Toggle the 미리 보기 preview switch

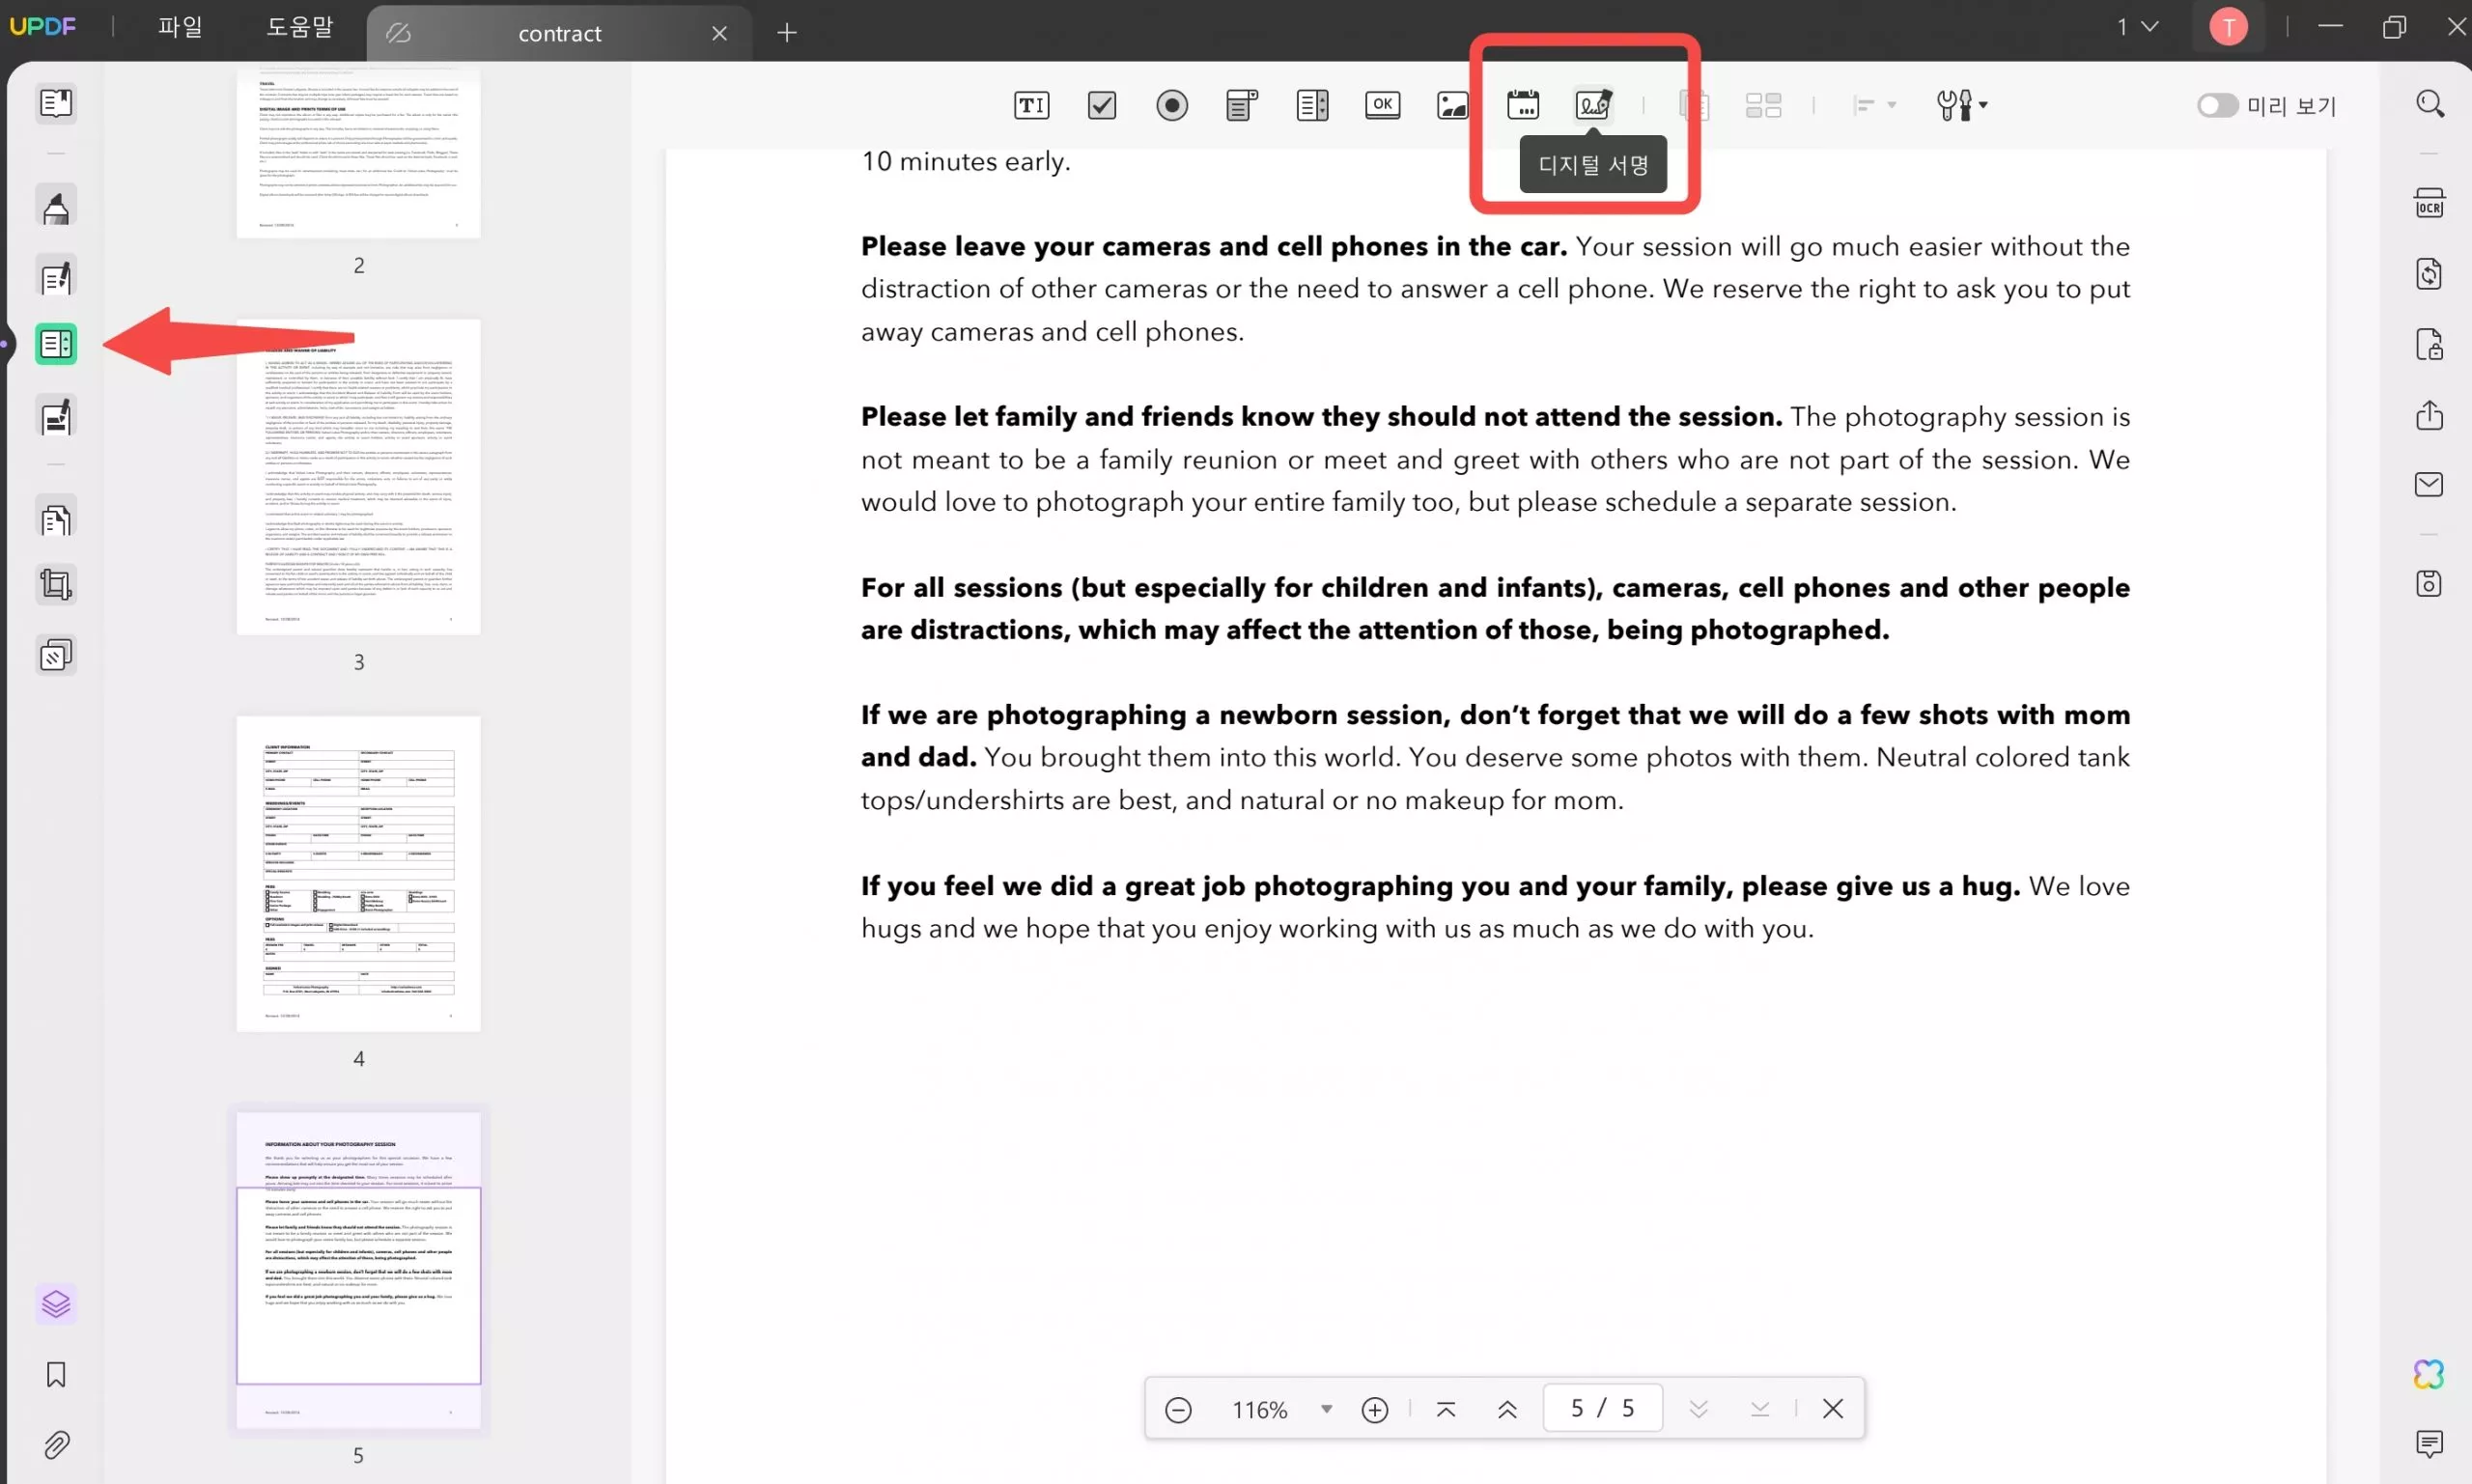point(2216,105)
